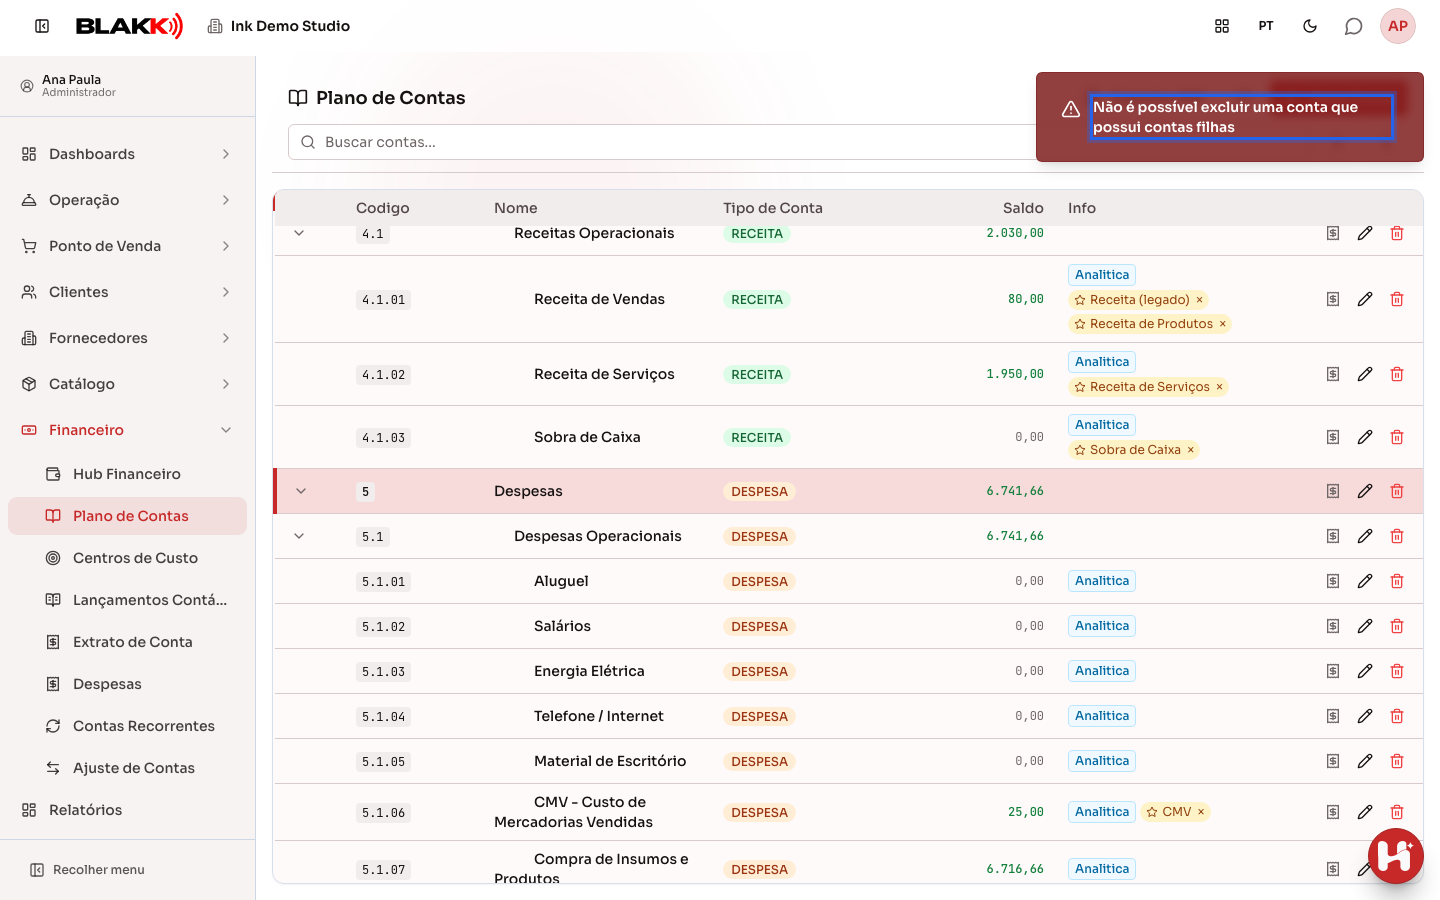This screenshot has height=900, width=1440.
Task: Remove the CMV tag
Action: pyautogui.click(x=1201, y=812)
